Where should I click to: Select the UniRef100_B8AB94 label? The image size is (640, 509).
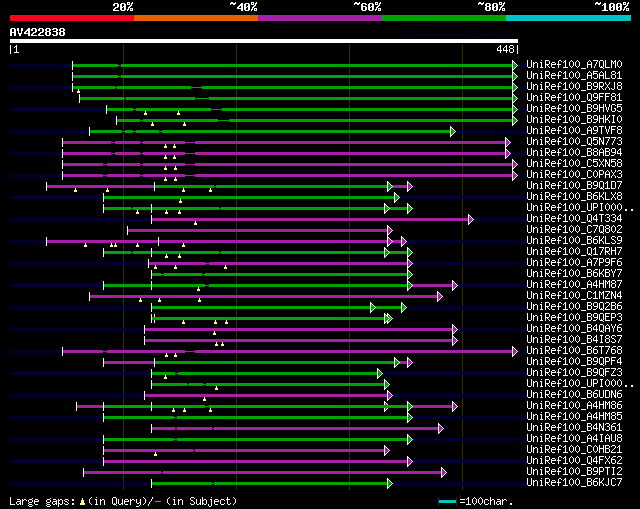(574, 153)
